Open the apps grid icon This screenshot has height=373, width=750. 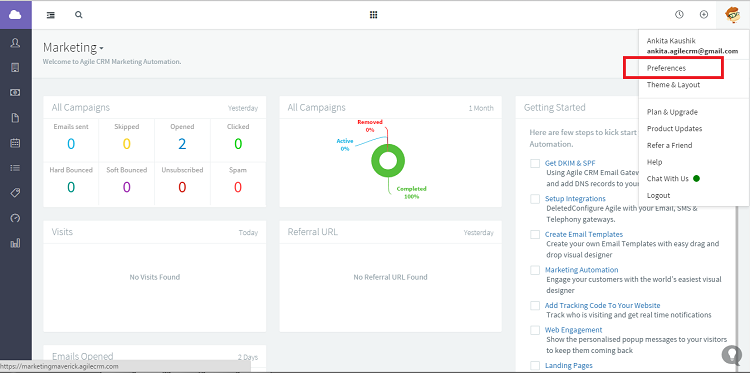pyautogui.click(x=374, y=15)
